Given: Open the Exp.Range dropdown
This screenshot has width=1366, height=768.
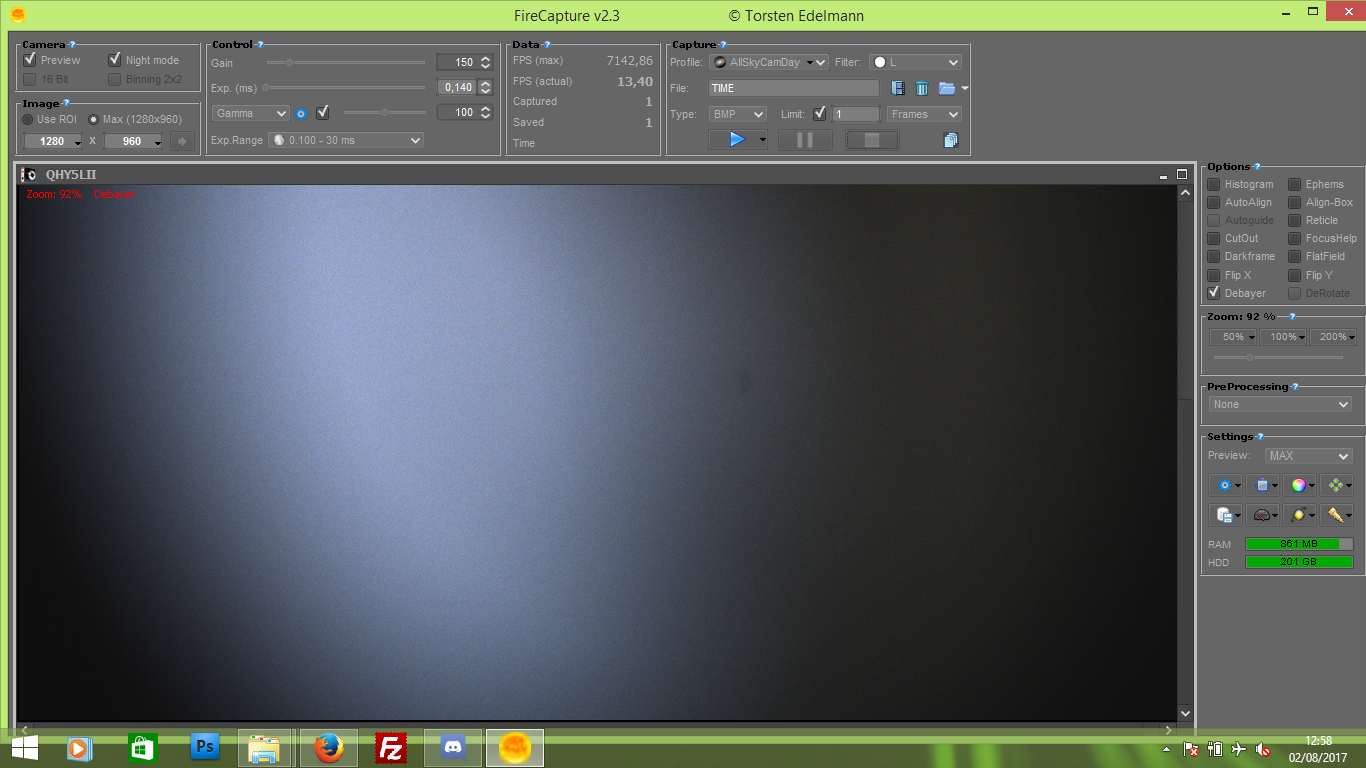Looking at the screenshot, I should tap(346, 140).
